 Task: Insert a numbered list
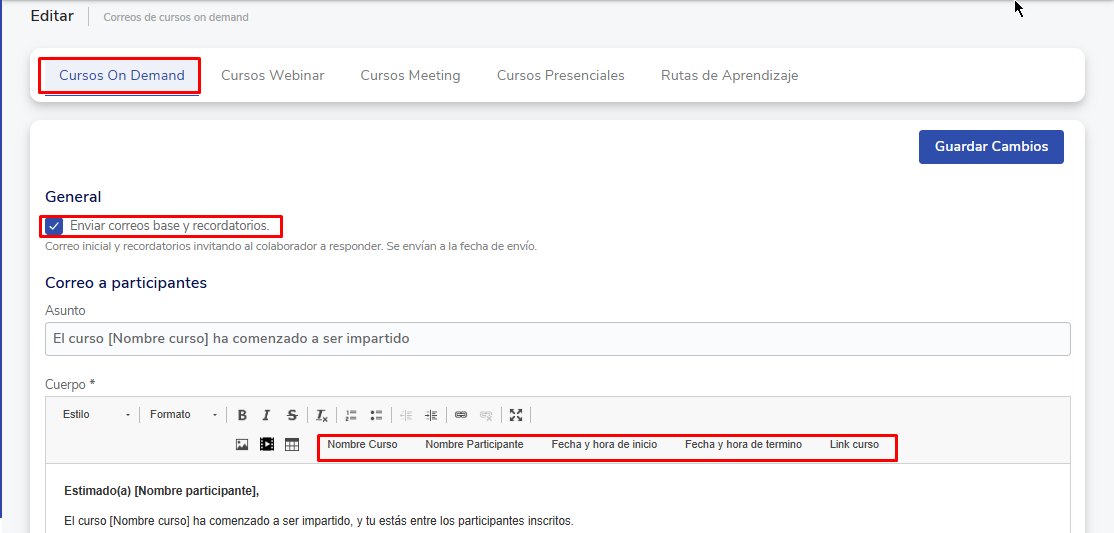[351, 415]
